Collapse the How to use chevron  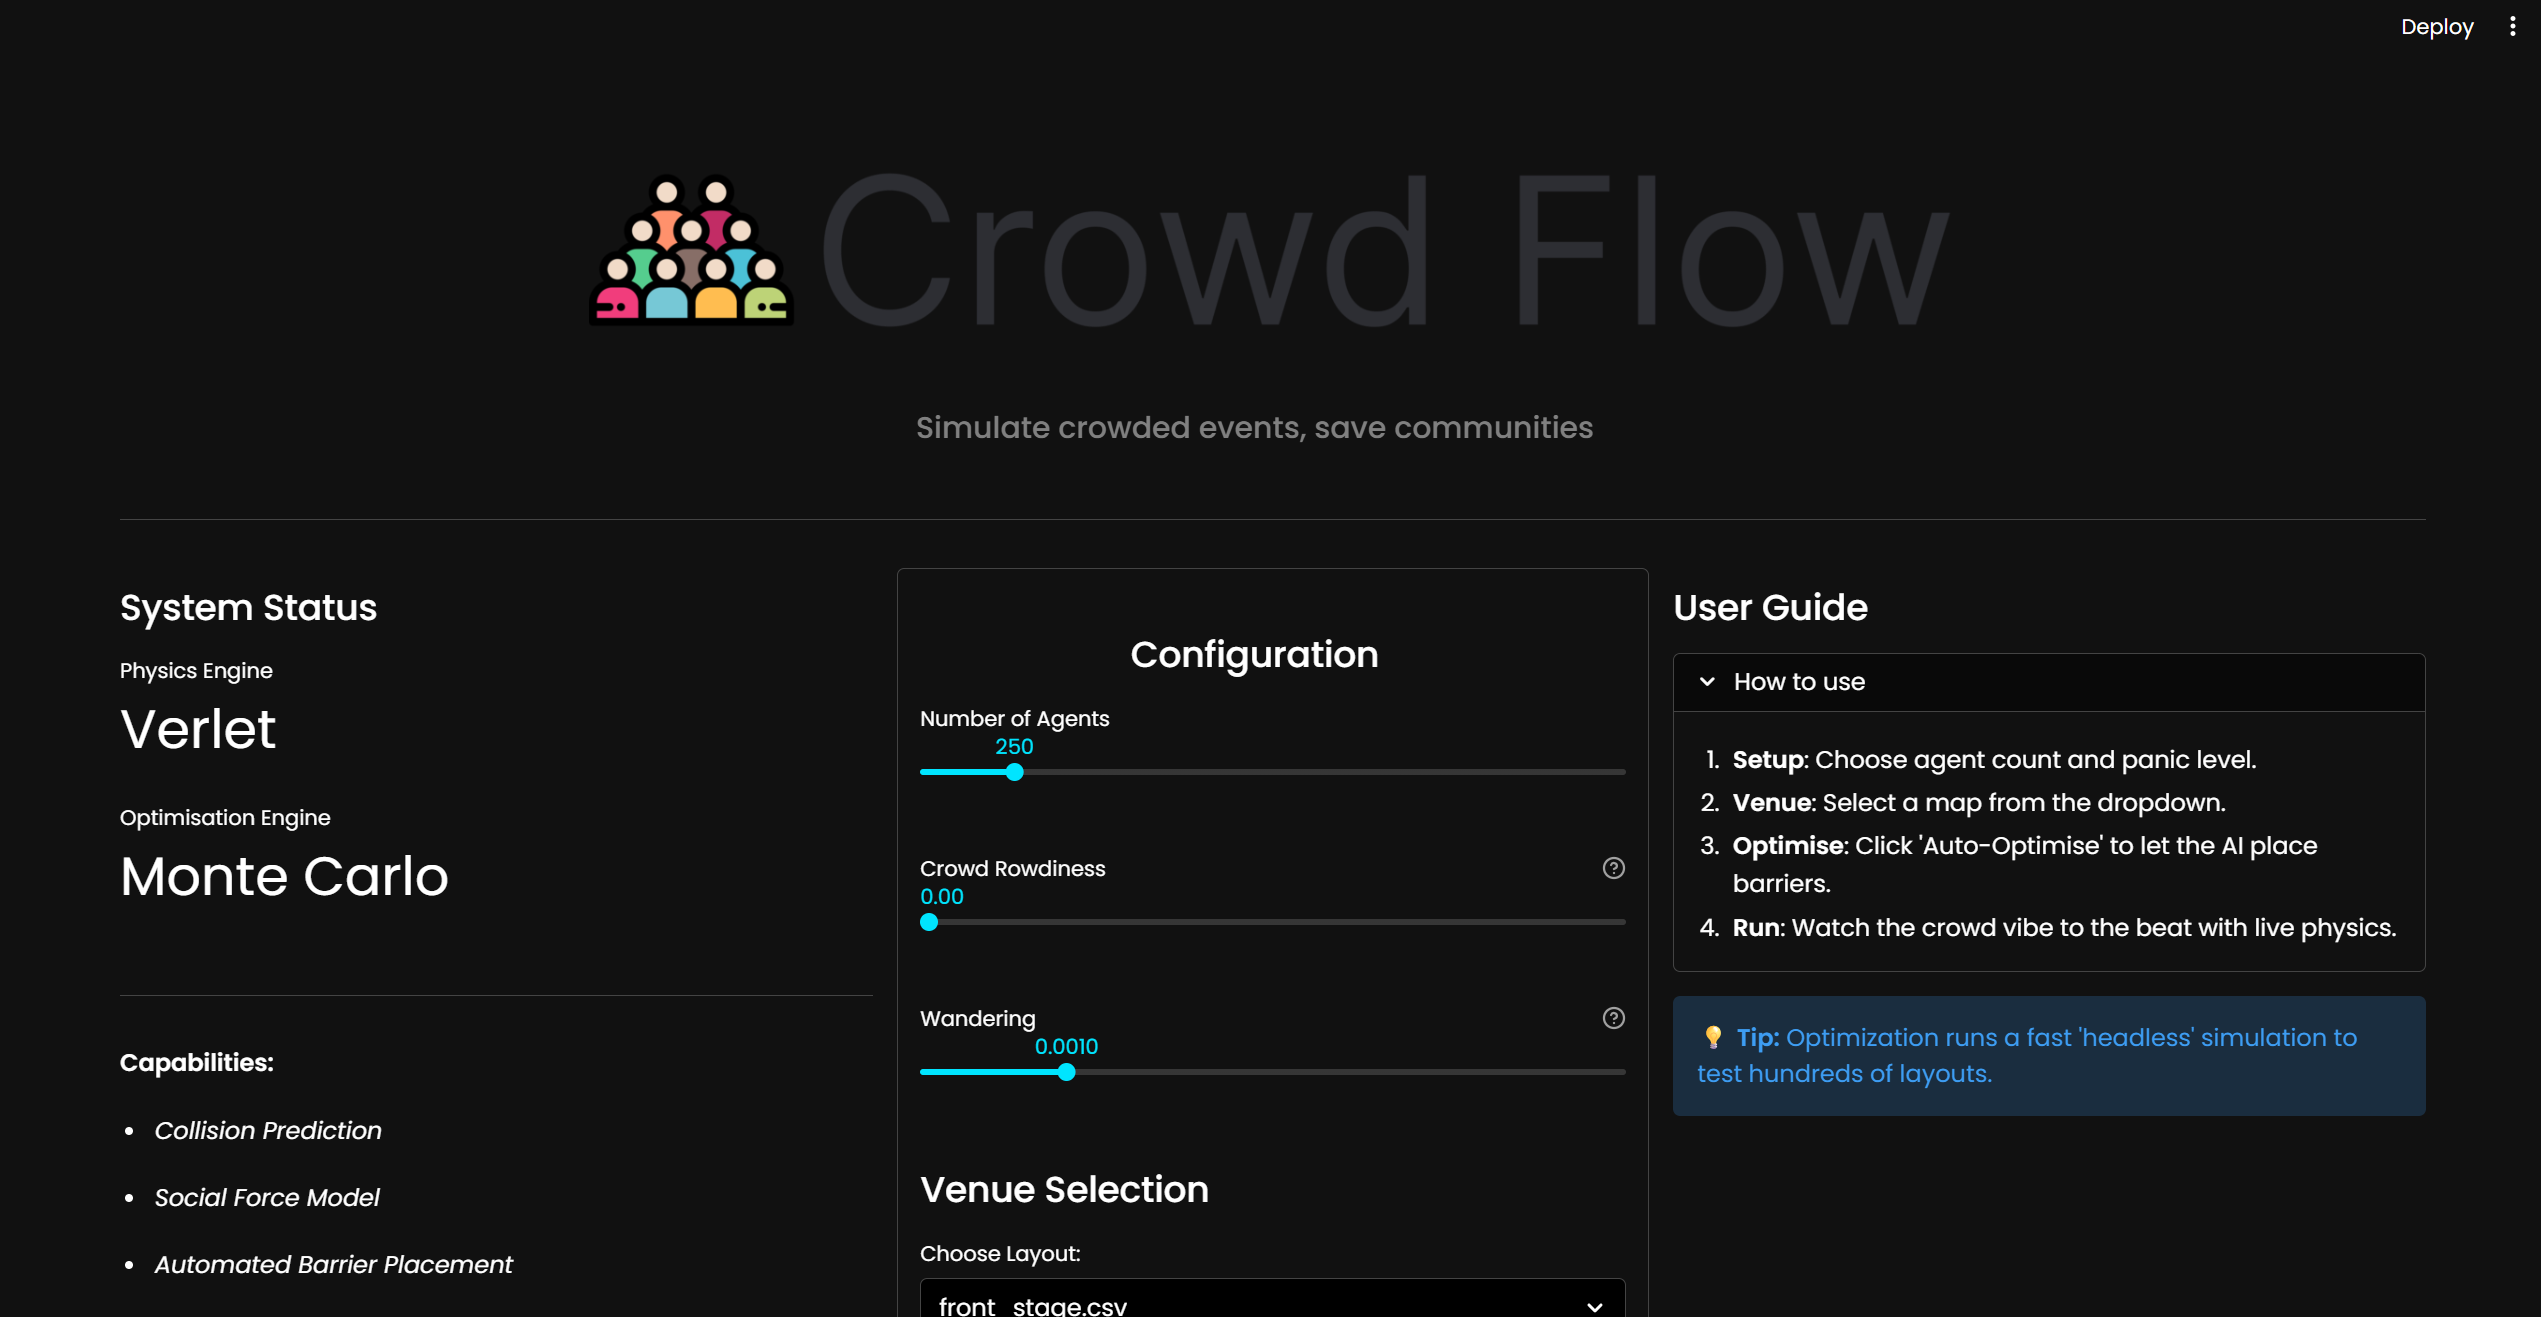click(x=1707, y=682)
